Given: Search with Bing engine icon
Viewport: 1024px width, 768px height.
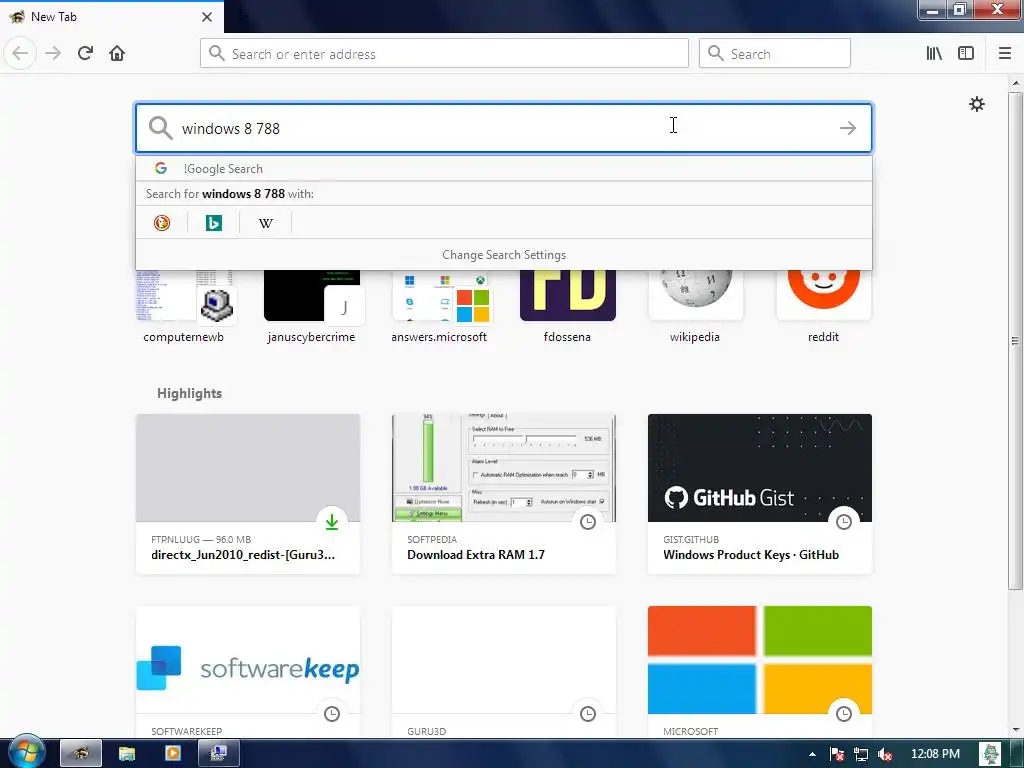Looking at the screenshot, I should (214, 223).
